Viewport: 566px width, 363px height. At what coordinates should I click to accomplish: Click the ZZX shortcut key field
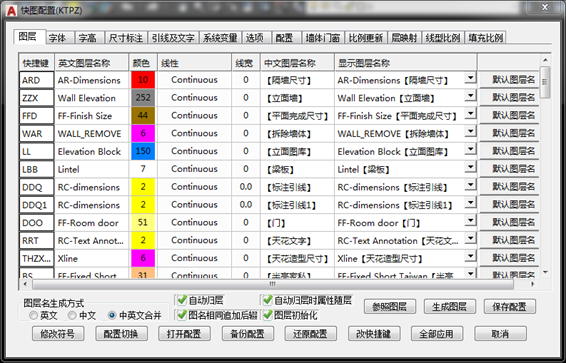pos(36,98)
